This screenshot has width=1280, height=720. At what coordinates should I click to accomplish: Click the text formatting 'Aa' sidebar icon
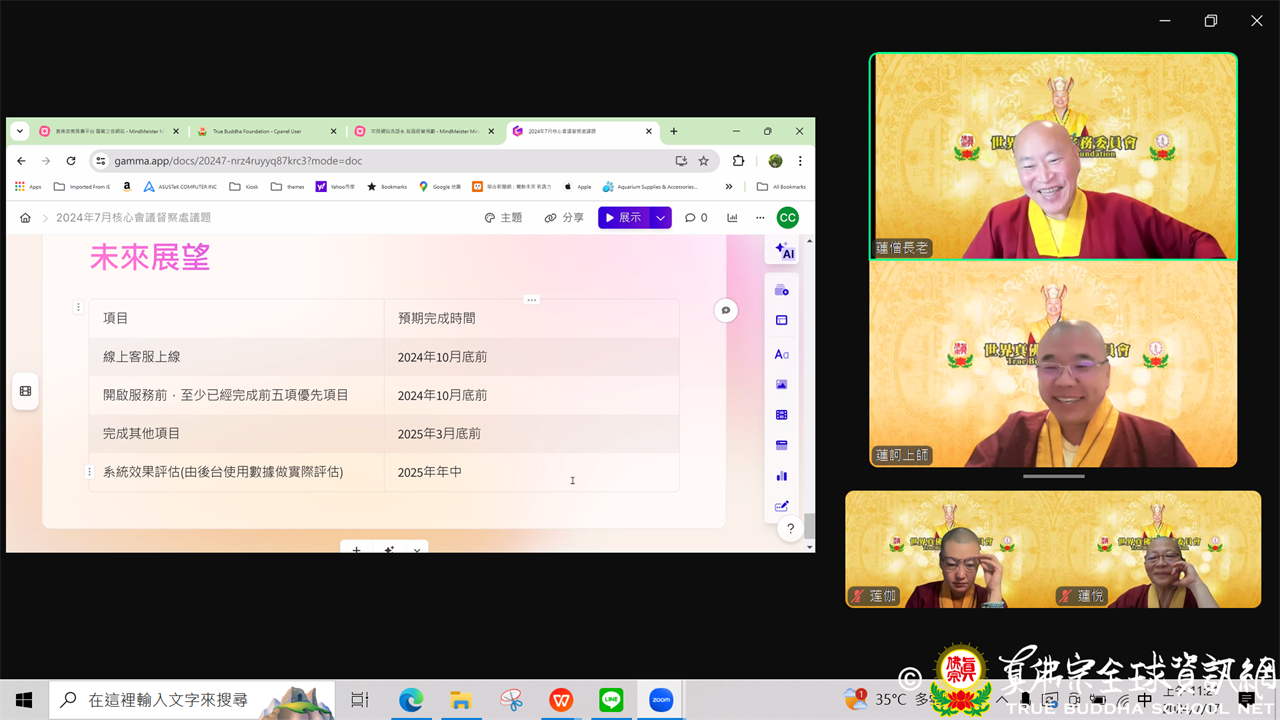782,354
